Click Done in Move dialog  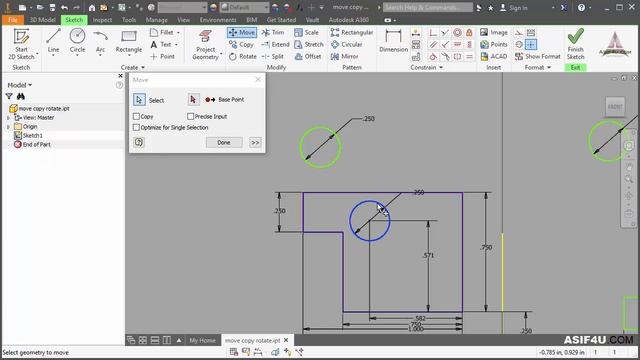click(x=224, y=142)
